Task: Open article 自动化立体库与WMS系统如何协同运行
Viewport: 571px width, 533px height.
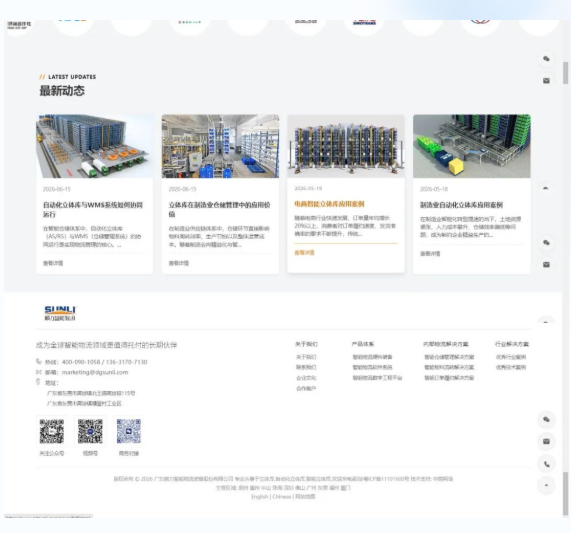Action: point(93,210)
